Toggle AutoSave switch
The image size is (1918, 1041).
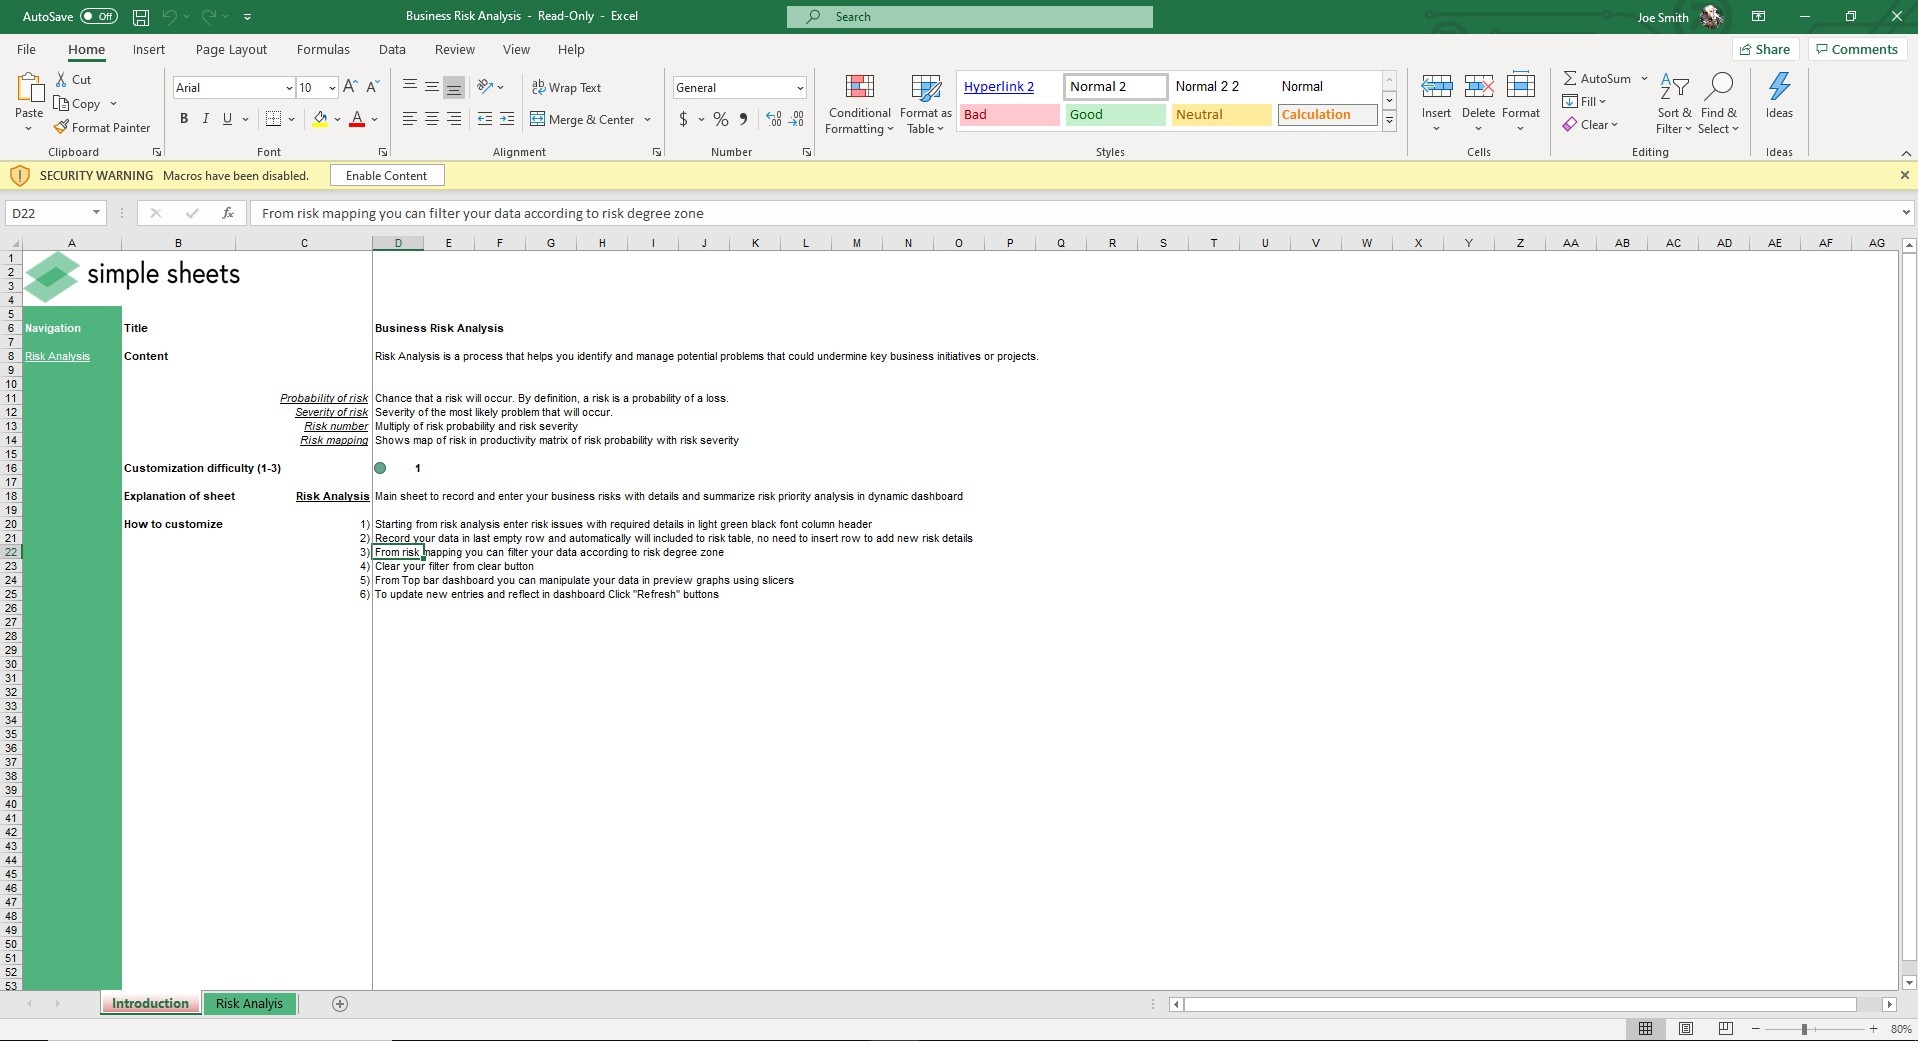99,17
